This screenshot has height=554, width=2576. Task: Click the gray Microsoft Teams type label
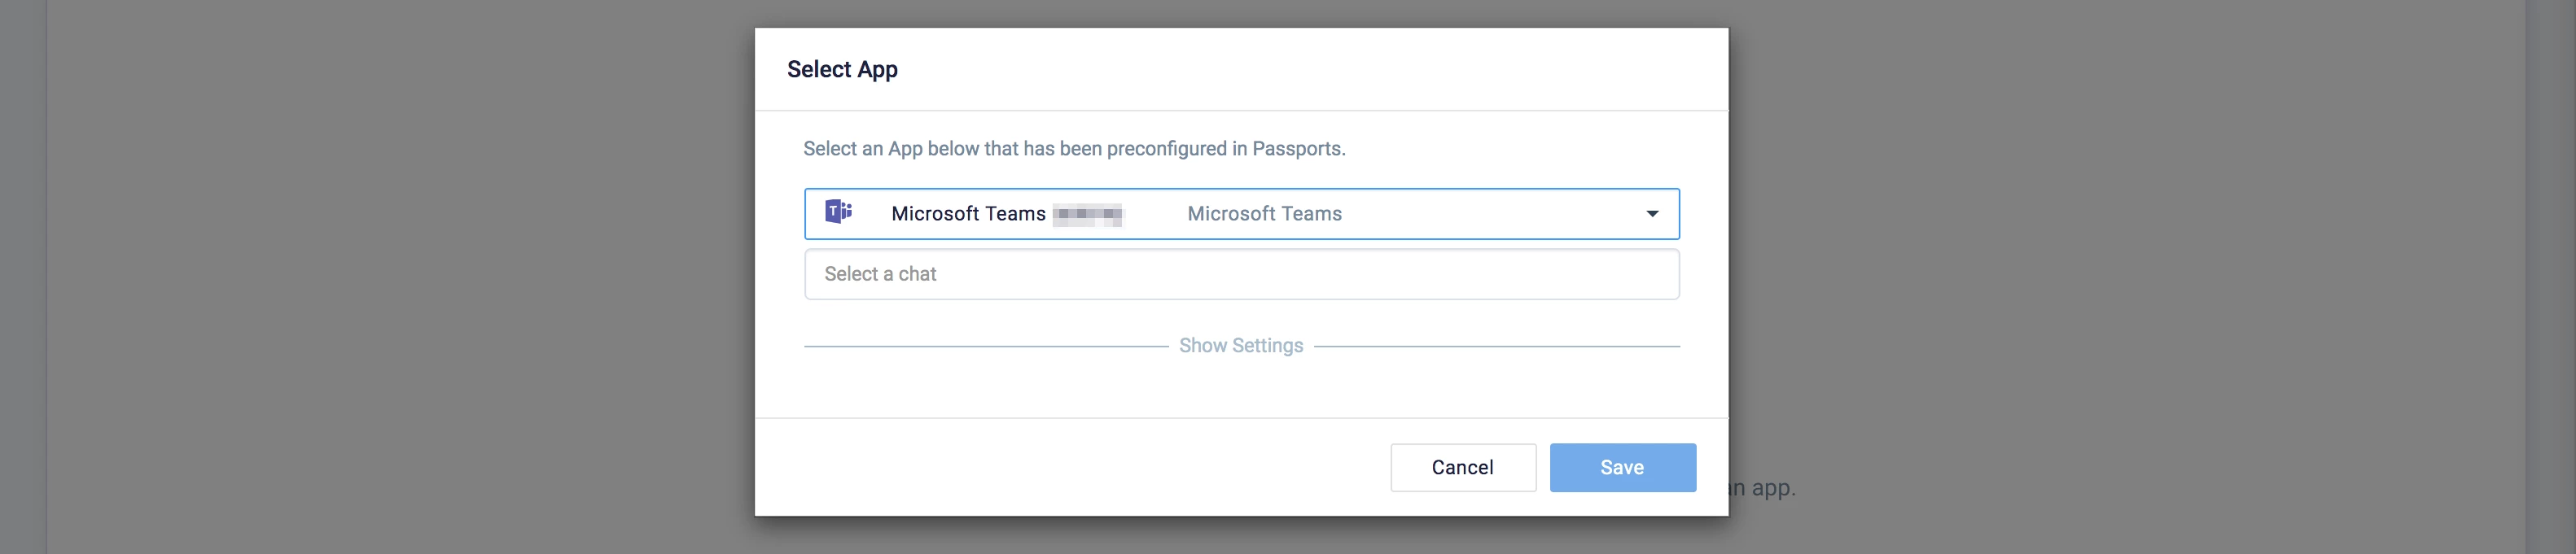pyautogui.click(x=1264, y=214)
